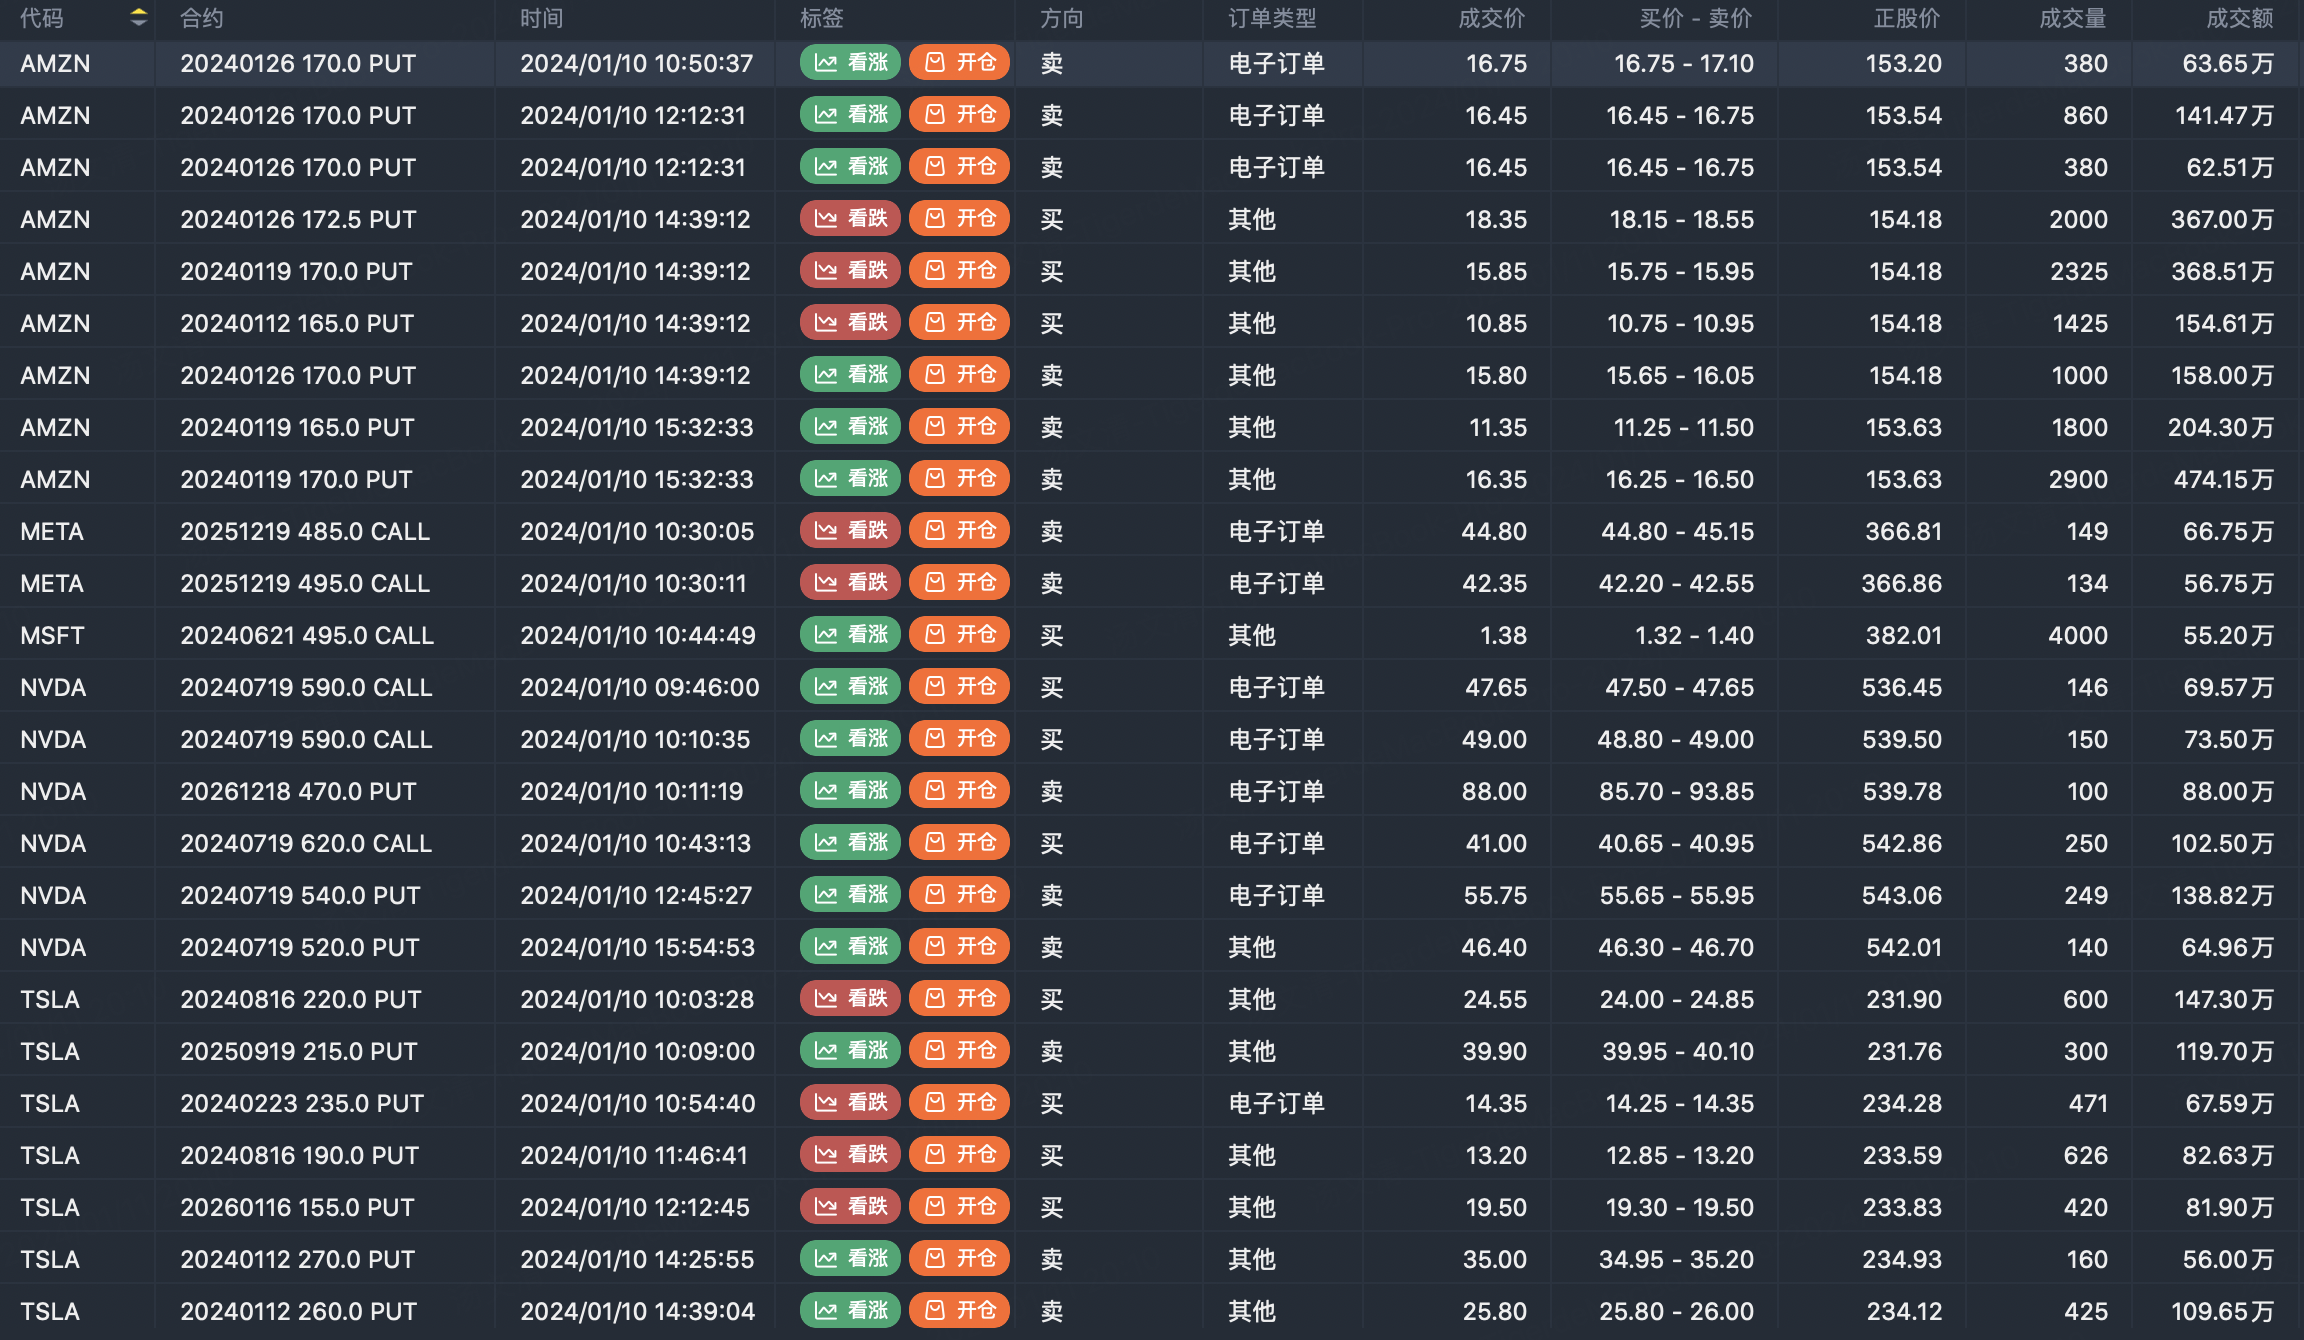Click 开仓 tag on TSLA 270.0 PUT row
Screen dimensions: 2304x1340
[x=960, y=1258]
